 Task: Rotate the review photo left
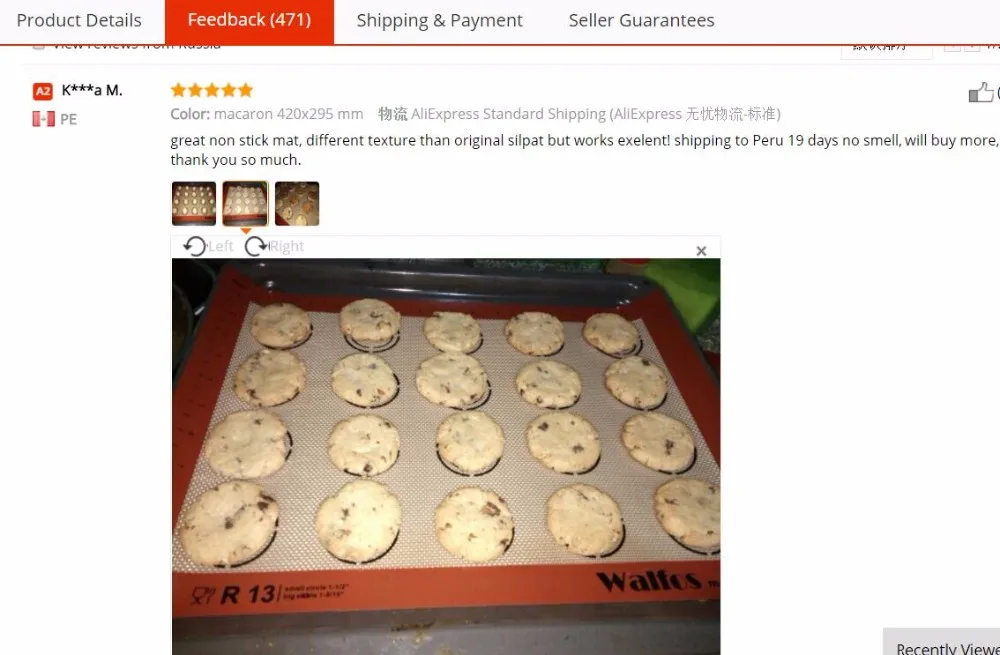coord(208,246)
